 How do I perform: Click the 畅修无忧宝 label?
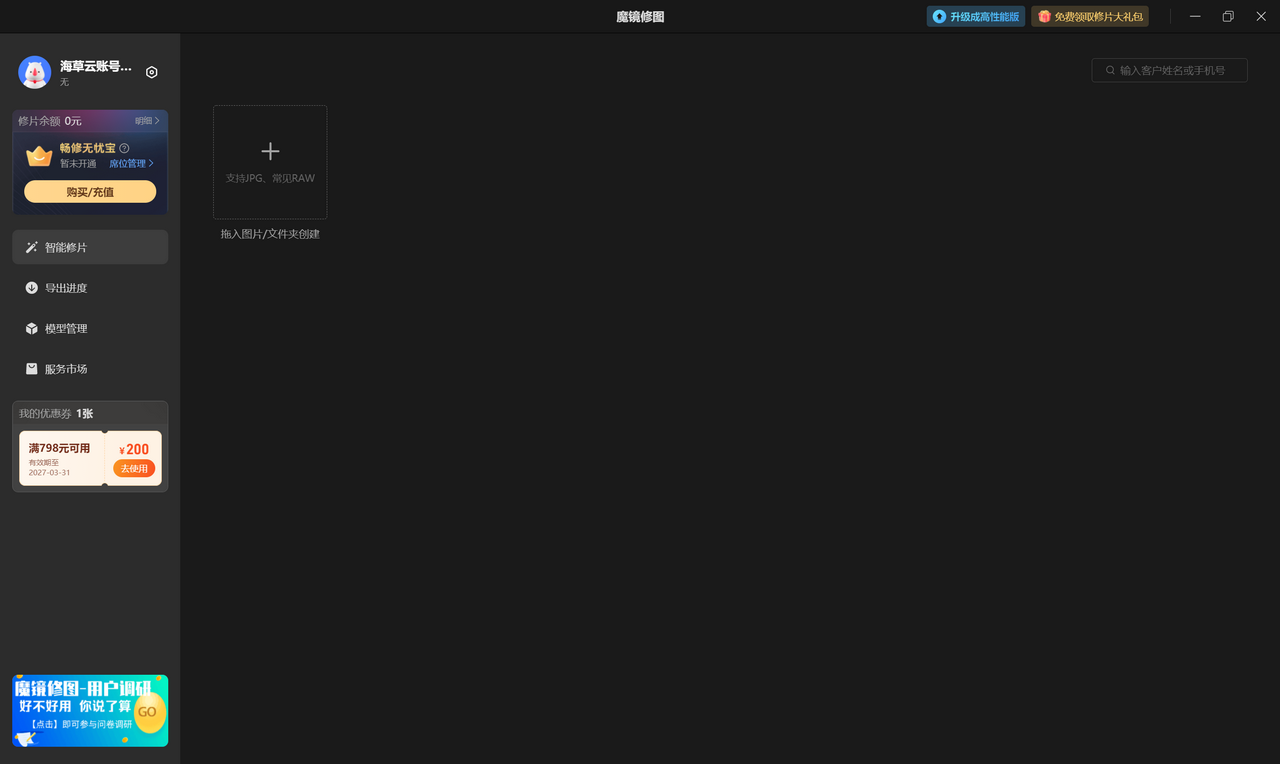pos(88,148)
